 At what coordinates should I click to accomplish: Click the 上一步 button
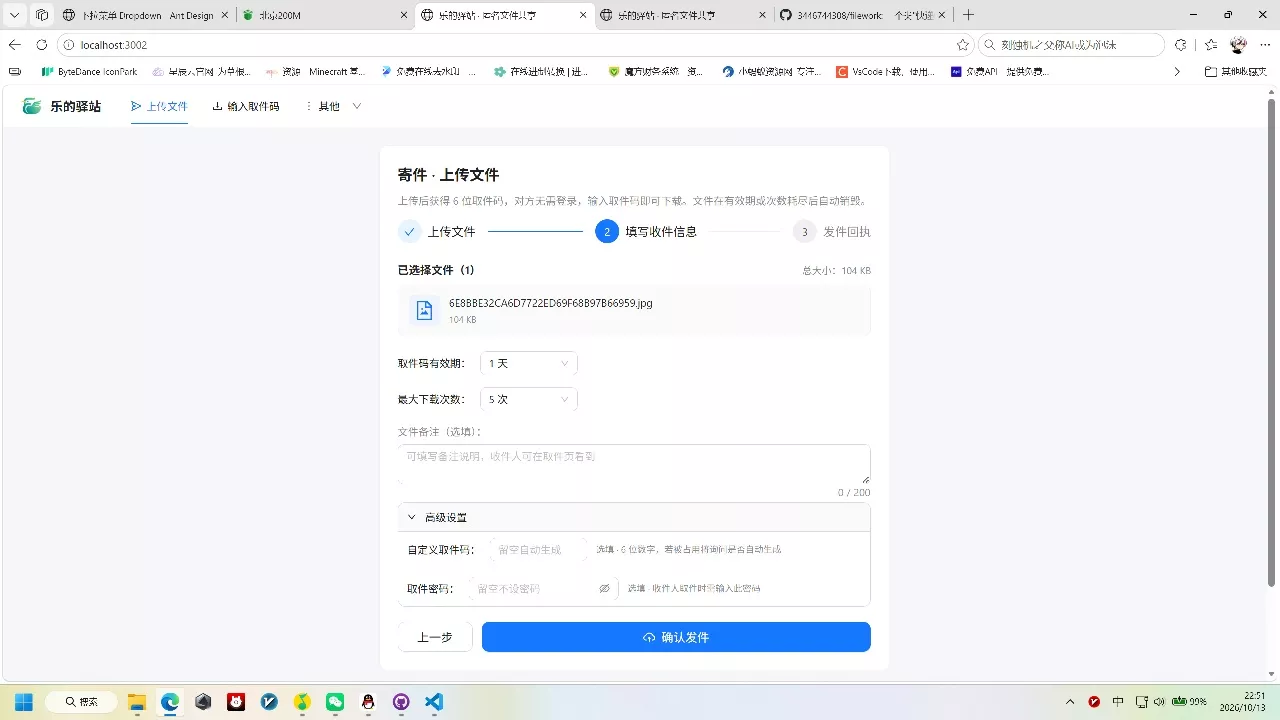pyautogui.click(x=435, y=637)
